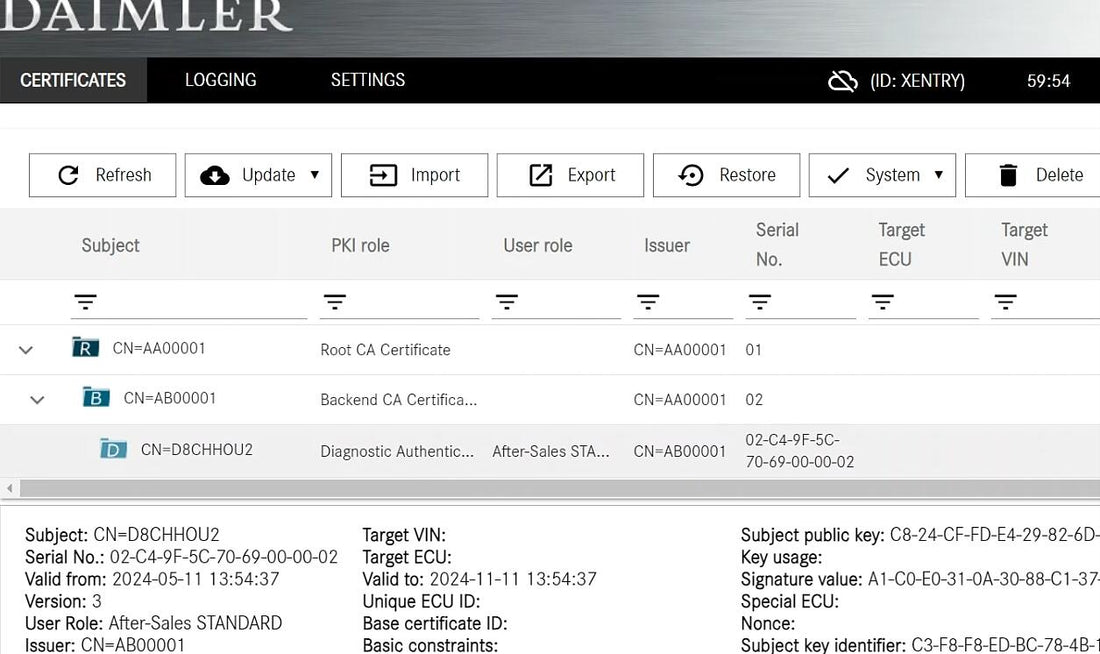Collapse the CN=AA00001 root certificate node

(x=27, y=350)
